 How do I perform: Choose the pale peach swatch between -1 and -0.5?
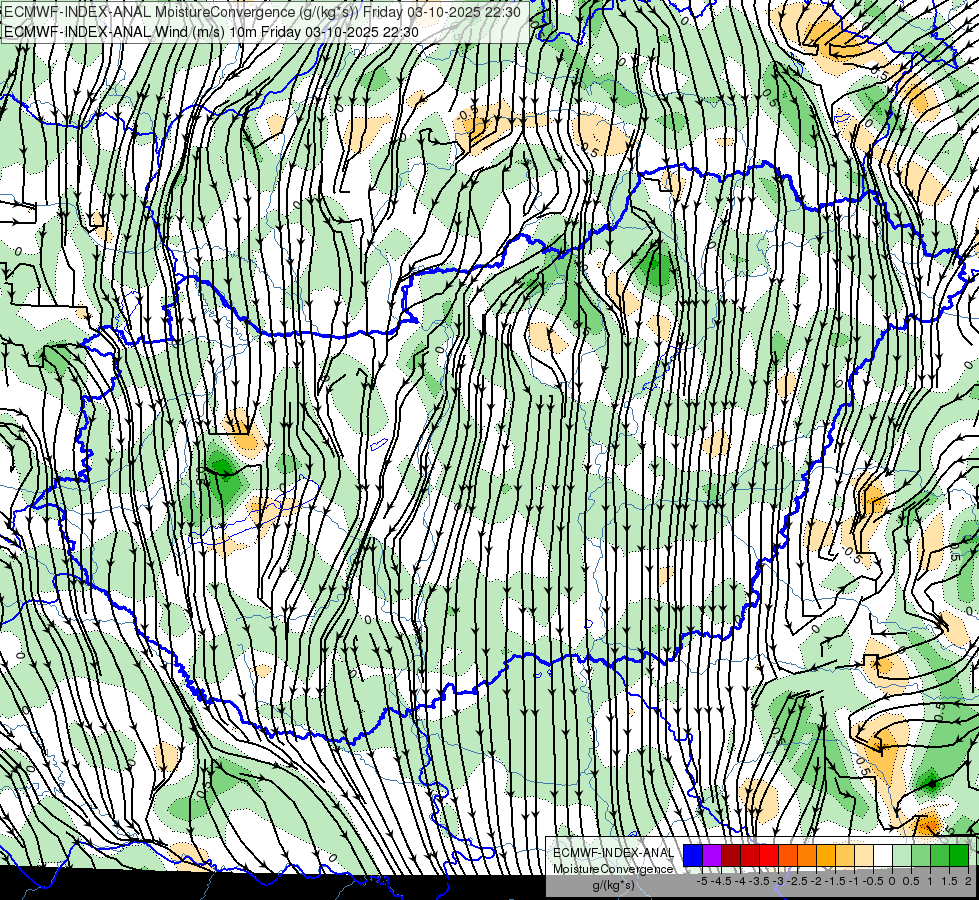click(x=864, y=856)
